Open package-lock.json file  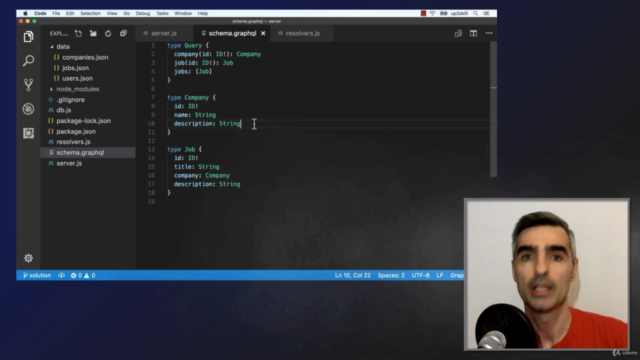(83, 121)
